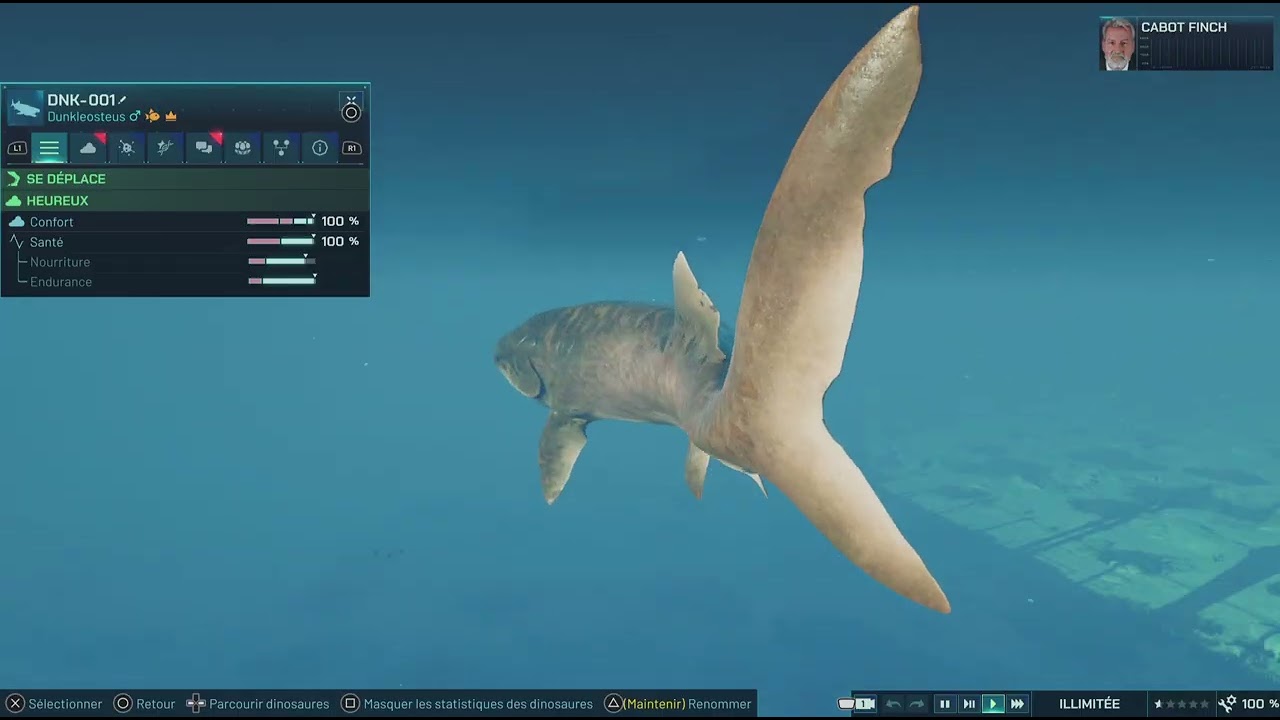Click the Nourriture sub-stat row
This screenshot has height=720, width=1280.
click(x=185, y=262)
